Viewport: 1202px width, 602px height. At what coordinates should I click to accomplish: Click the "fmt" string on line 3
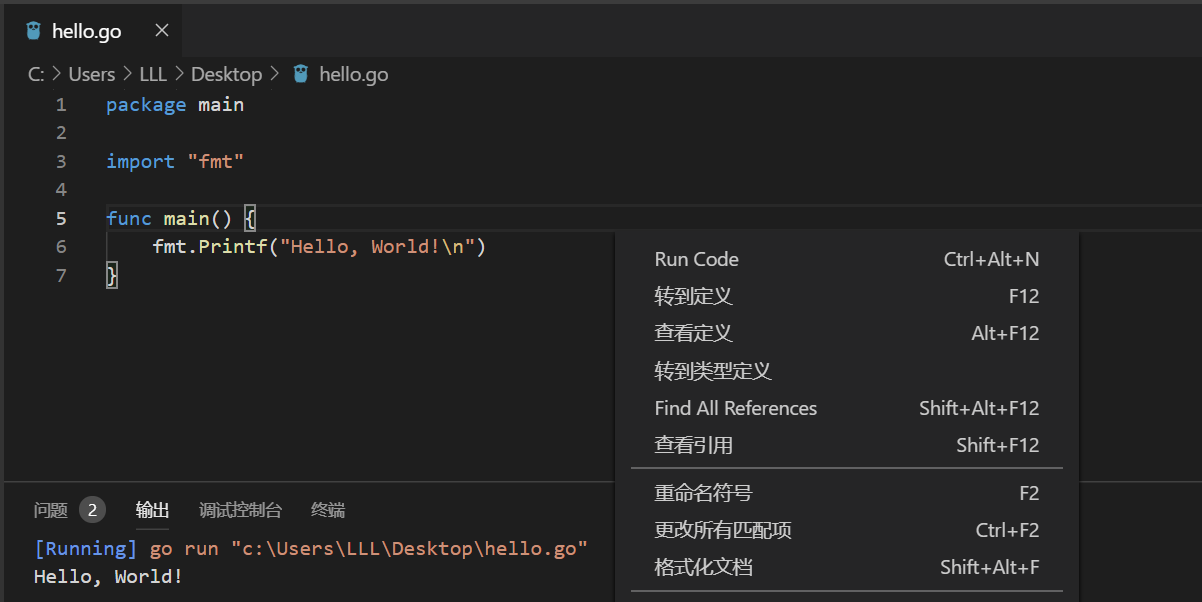[215, 161]
